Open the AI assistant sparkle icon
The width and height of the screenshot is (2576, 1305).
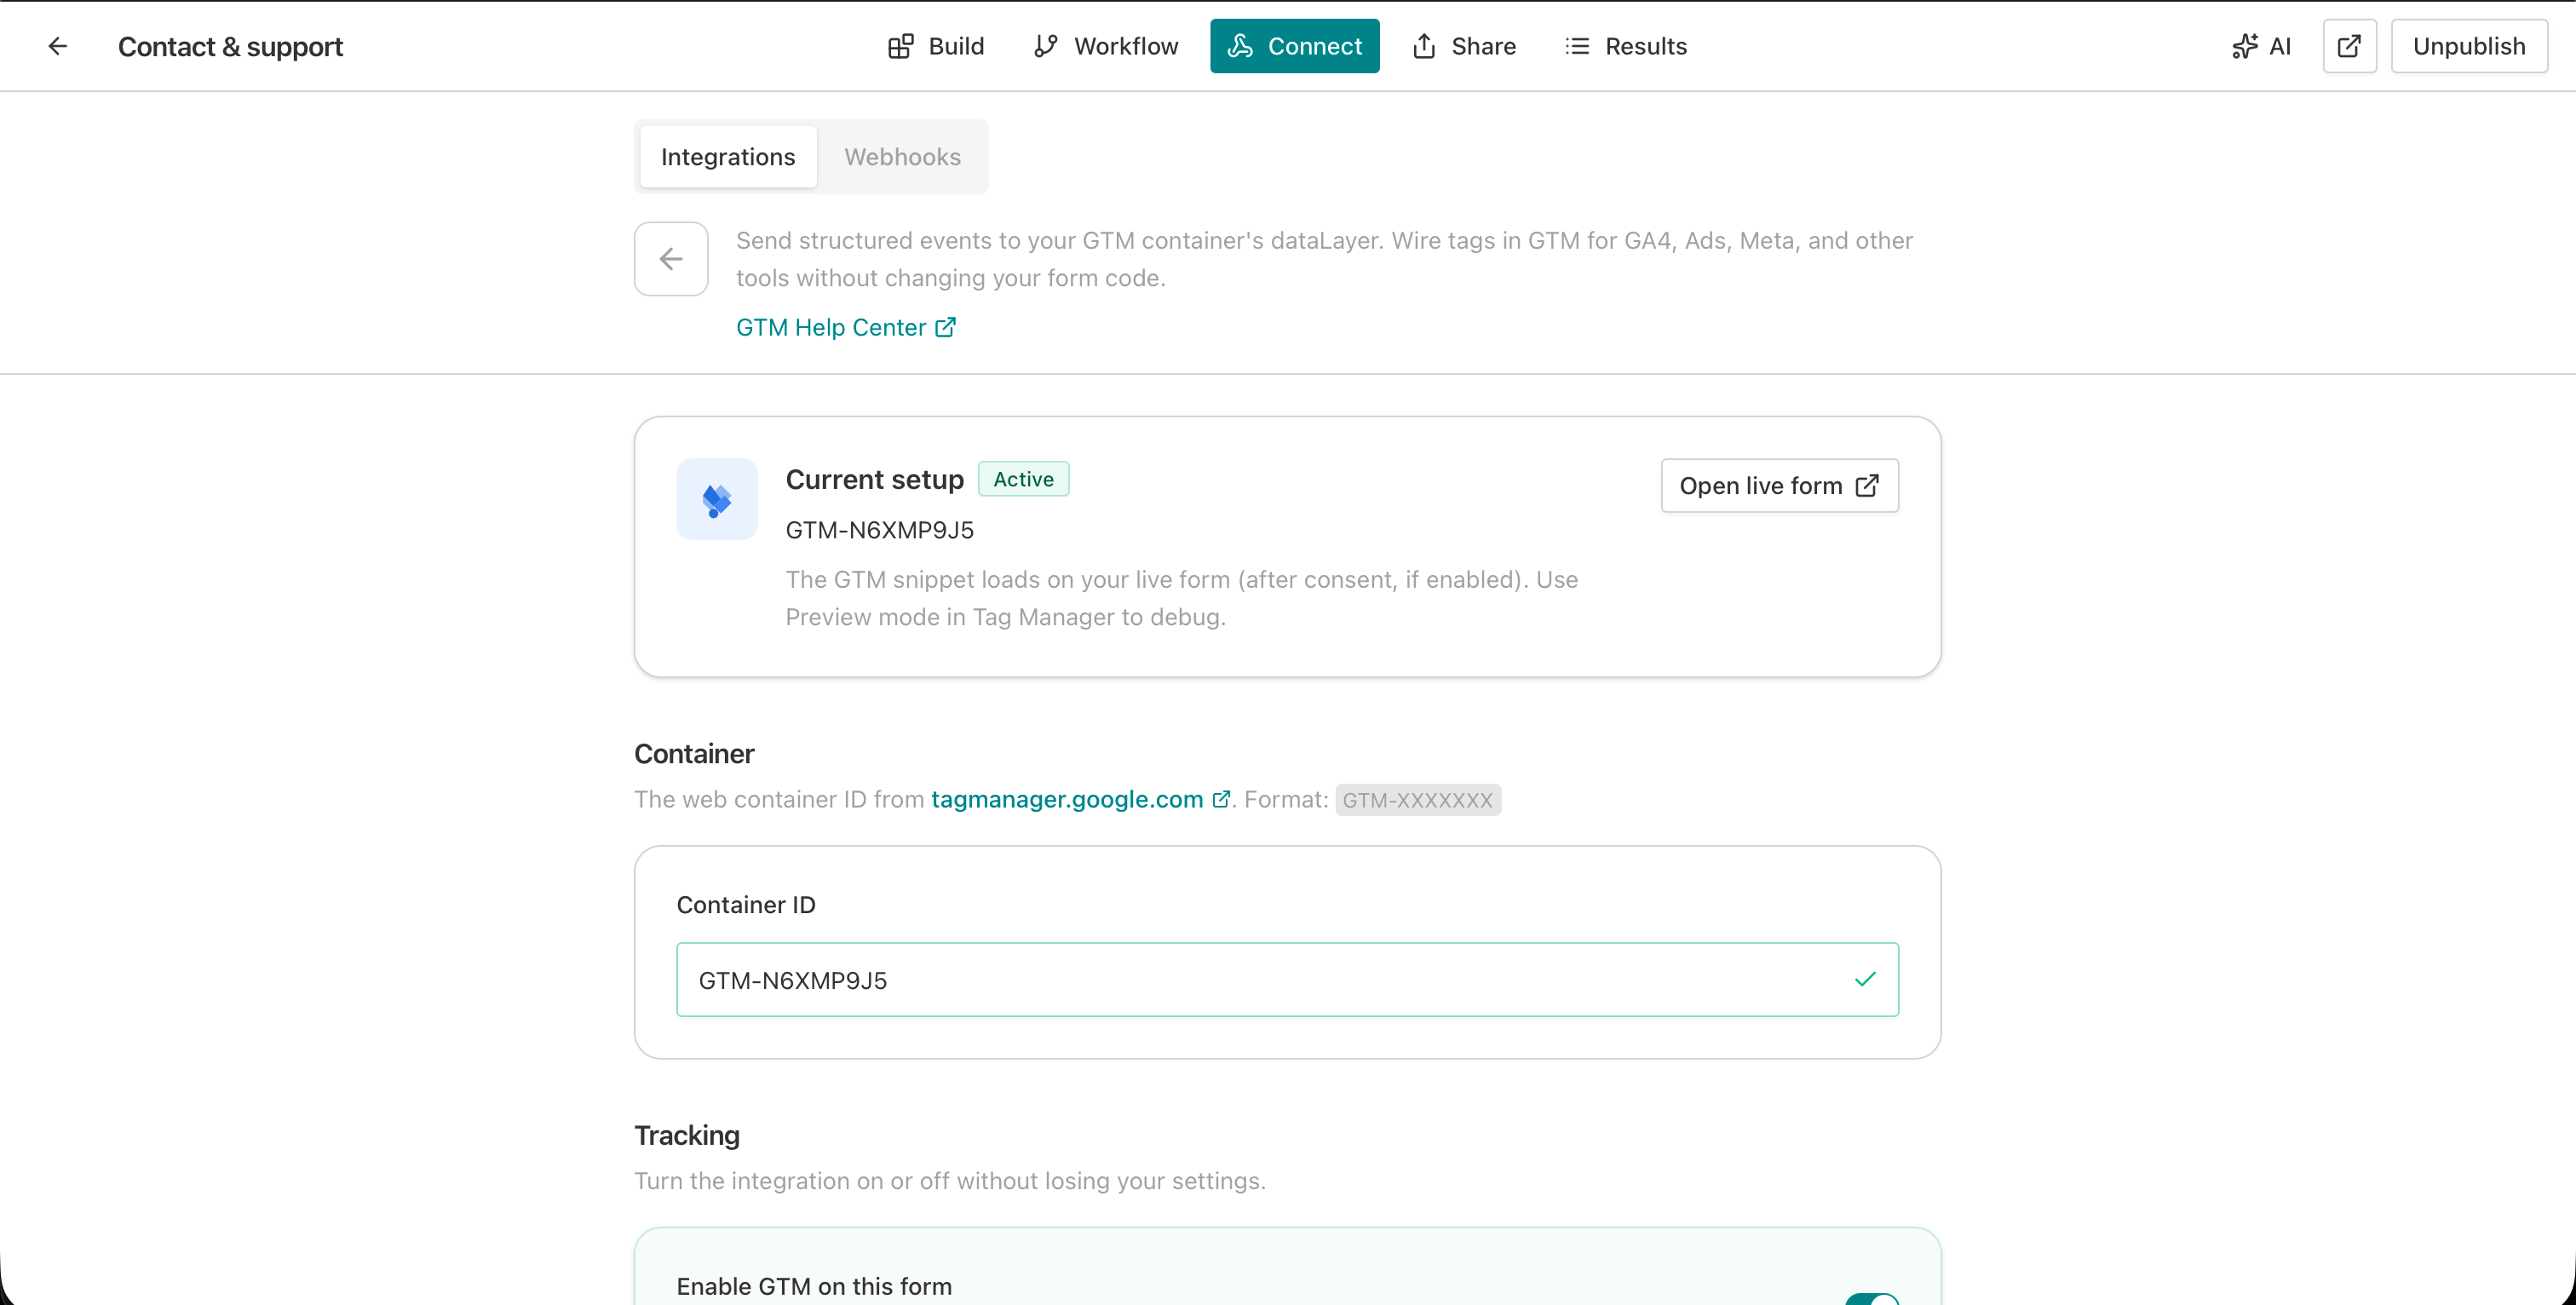point(2246,46)
